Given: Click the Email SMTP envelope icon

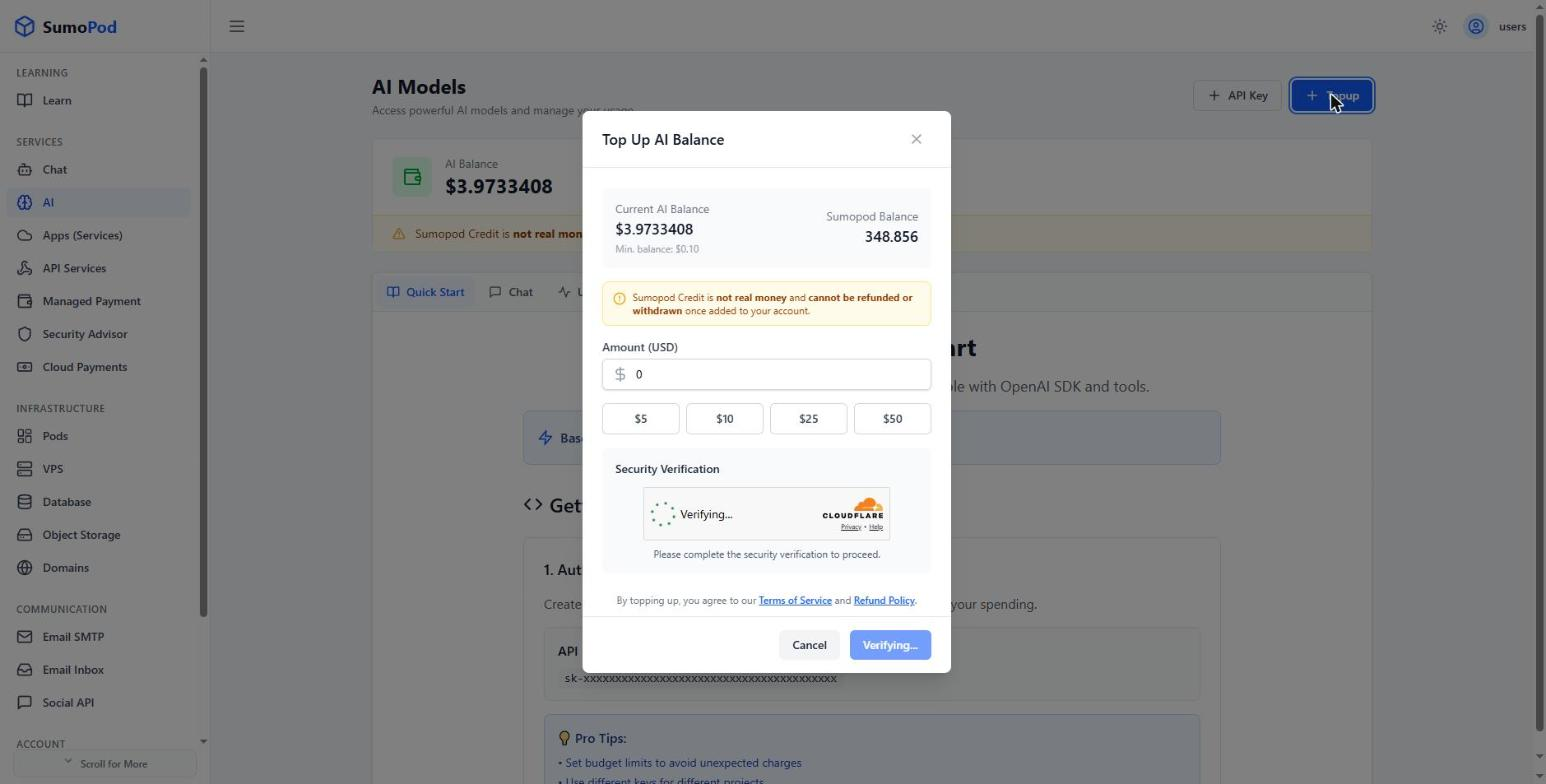Looking at the screenshot, I should (25, 638).
